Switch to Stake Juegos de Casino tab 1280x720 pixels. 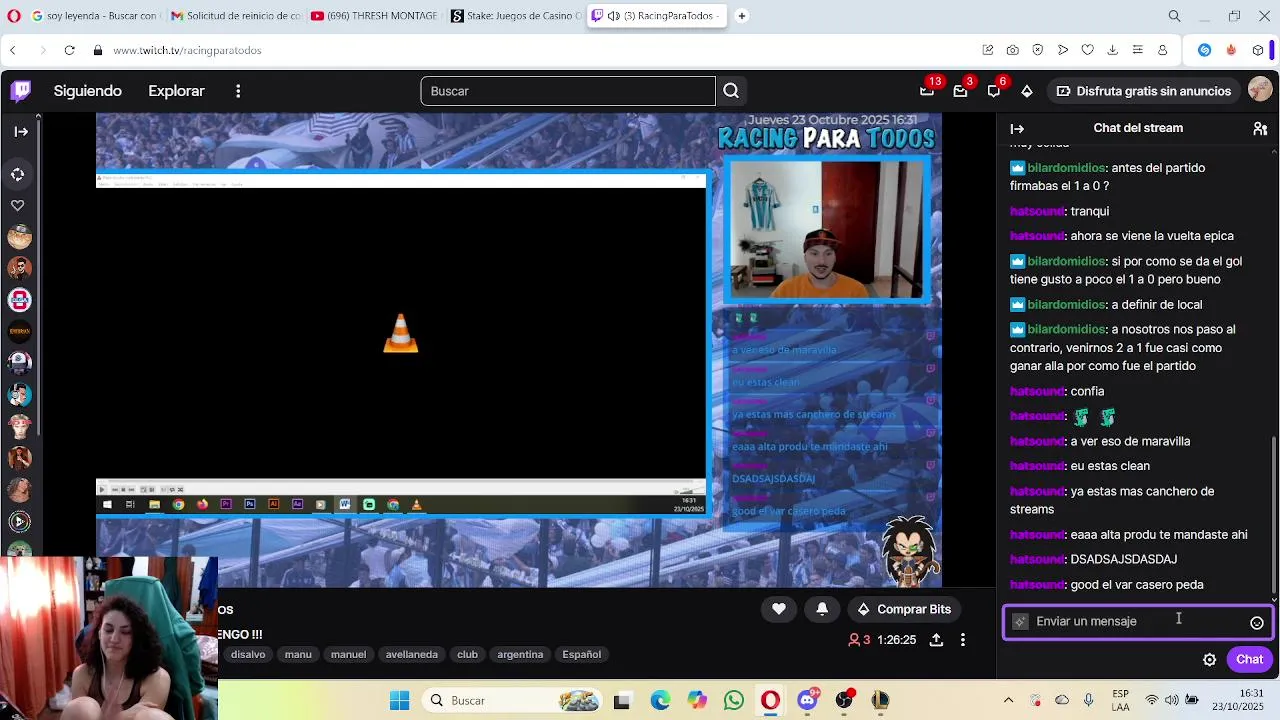(515, 16)
